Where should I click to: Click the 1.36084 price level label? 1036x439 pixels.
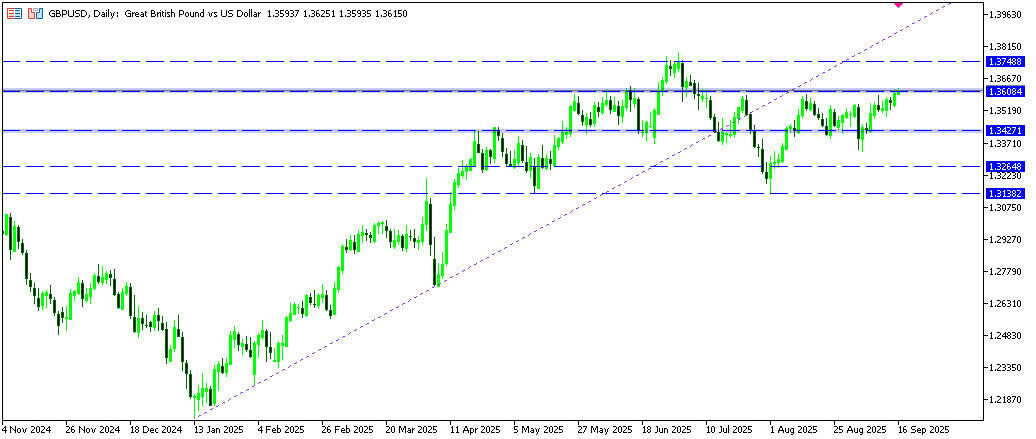1005,91
